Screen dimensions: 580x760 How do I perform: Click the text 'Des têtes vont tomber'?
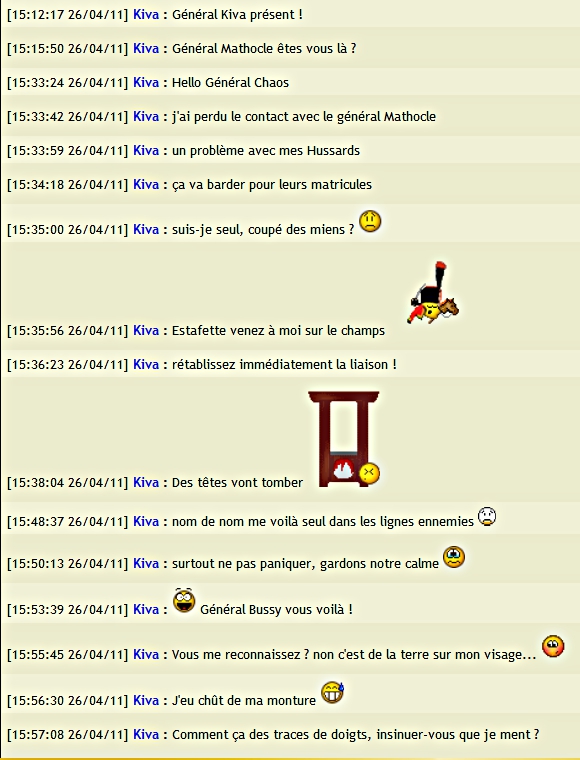(x=237, y=482)
